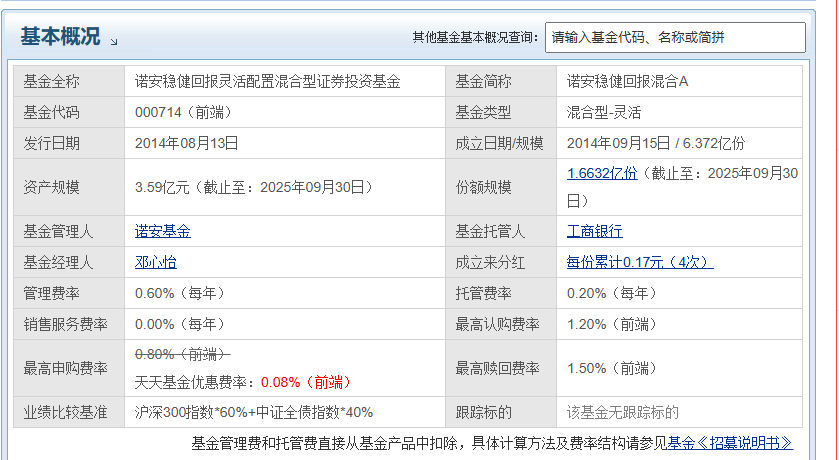The image size is (839, 460).
Task: Select establishment value 2014年09月15日 / 6.372亿份
Action: pyautogui.click(x=656, y=143)
